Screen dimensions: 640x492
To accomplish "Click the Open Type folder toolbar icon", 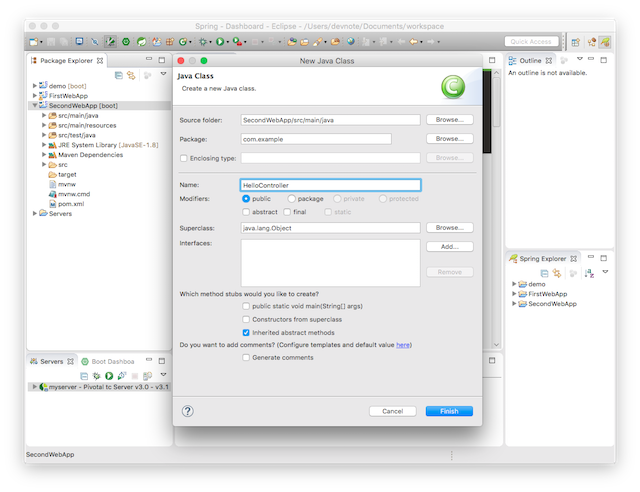I will [x=291, y=42].
